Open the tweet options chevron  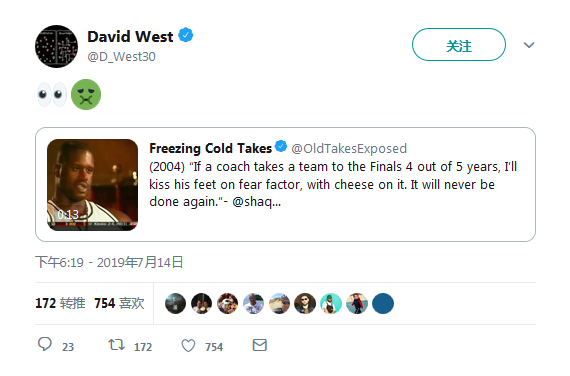(529, 45)
